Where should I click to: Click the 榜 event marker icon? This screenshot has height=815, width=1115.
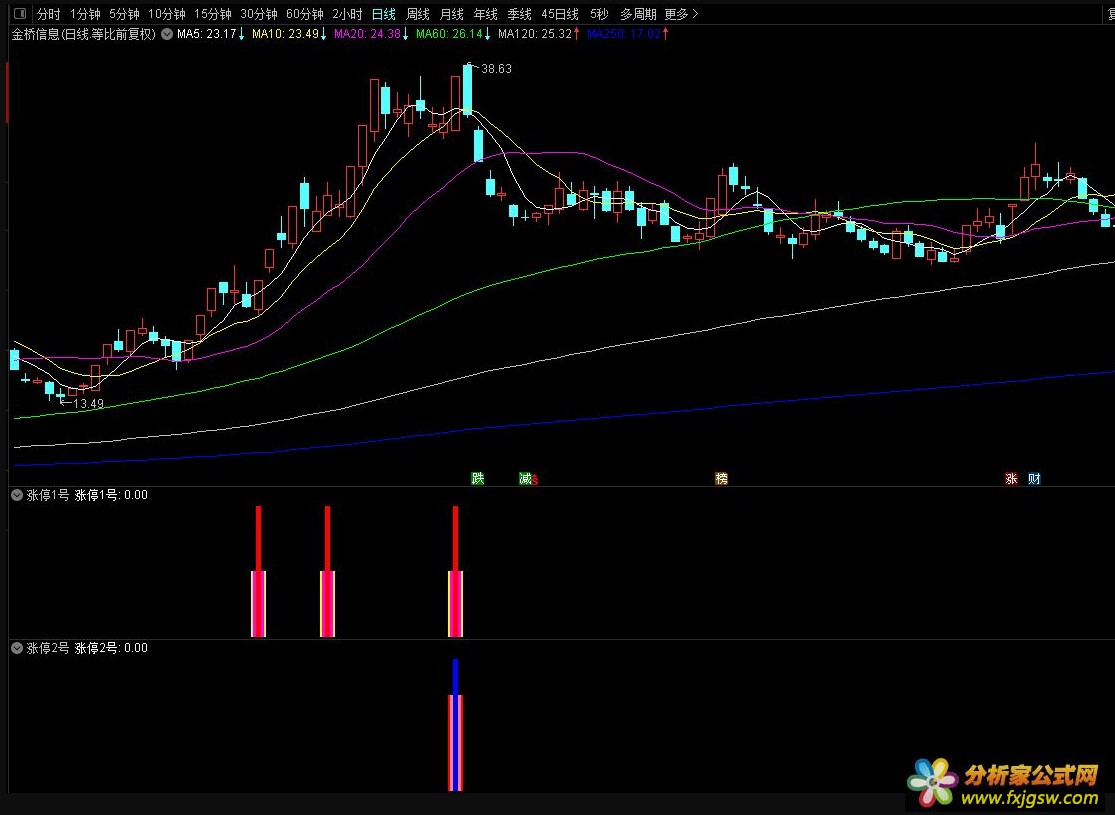coord(721,479)
